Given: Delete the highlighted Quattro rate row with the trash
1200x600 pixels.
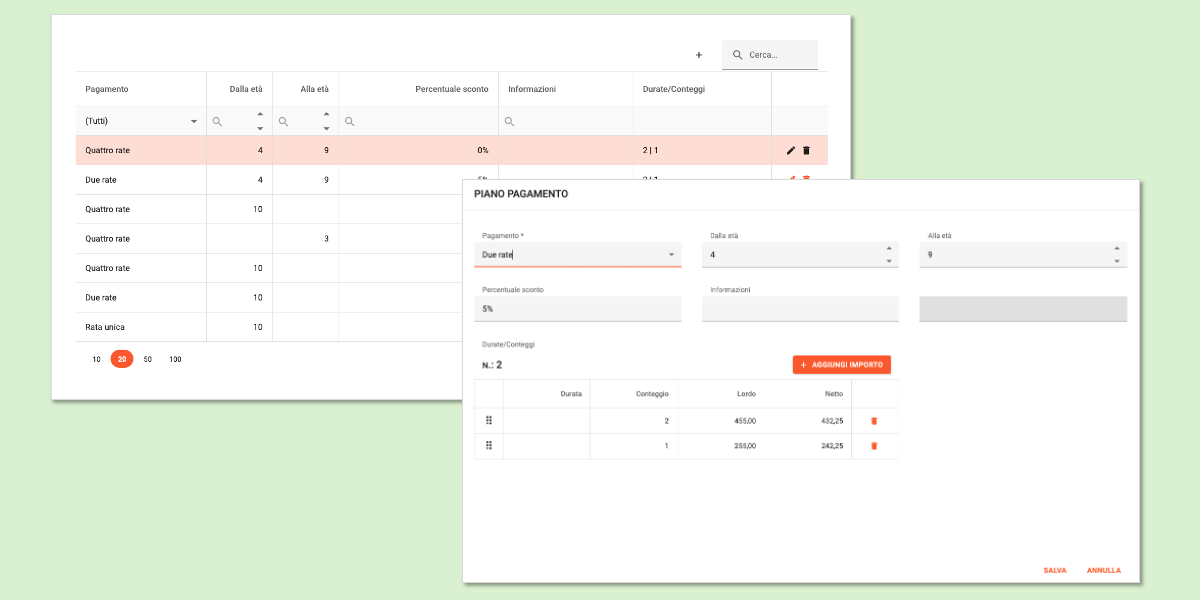Looking at the screenshot, I should [807, 150].
